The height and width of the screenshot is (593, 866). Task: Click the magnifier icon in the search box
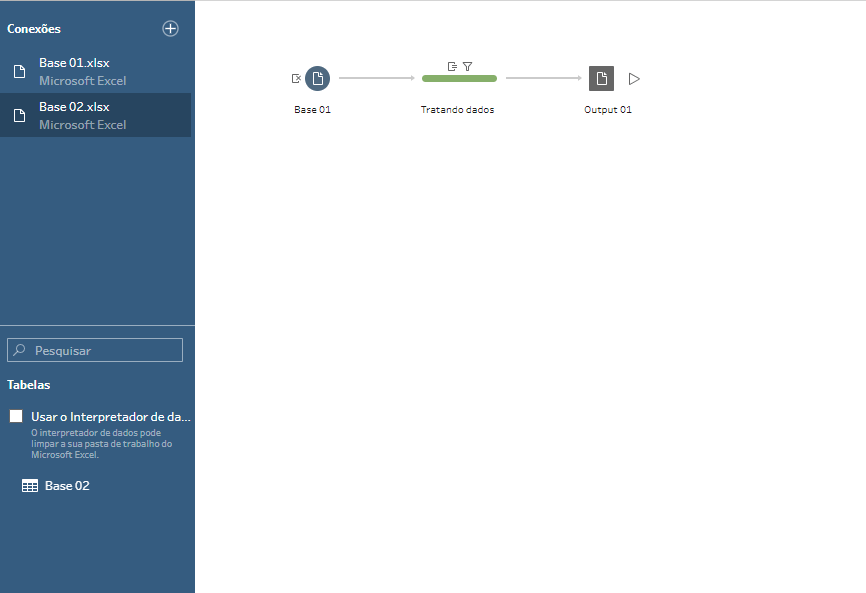[20, 350]
